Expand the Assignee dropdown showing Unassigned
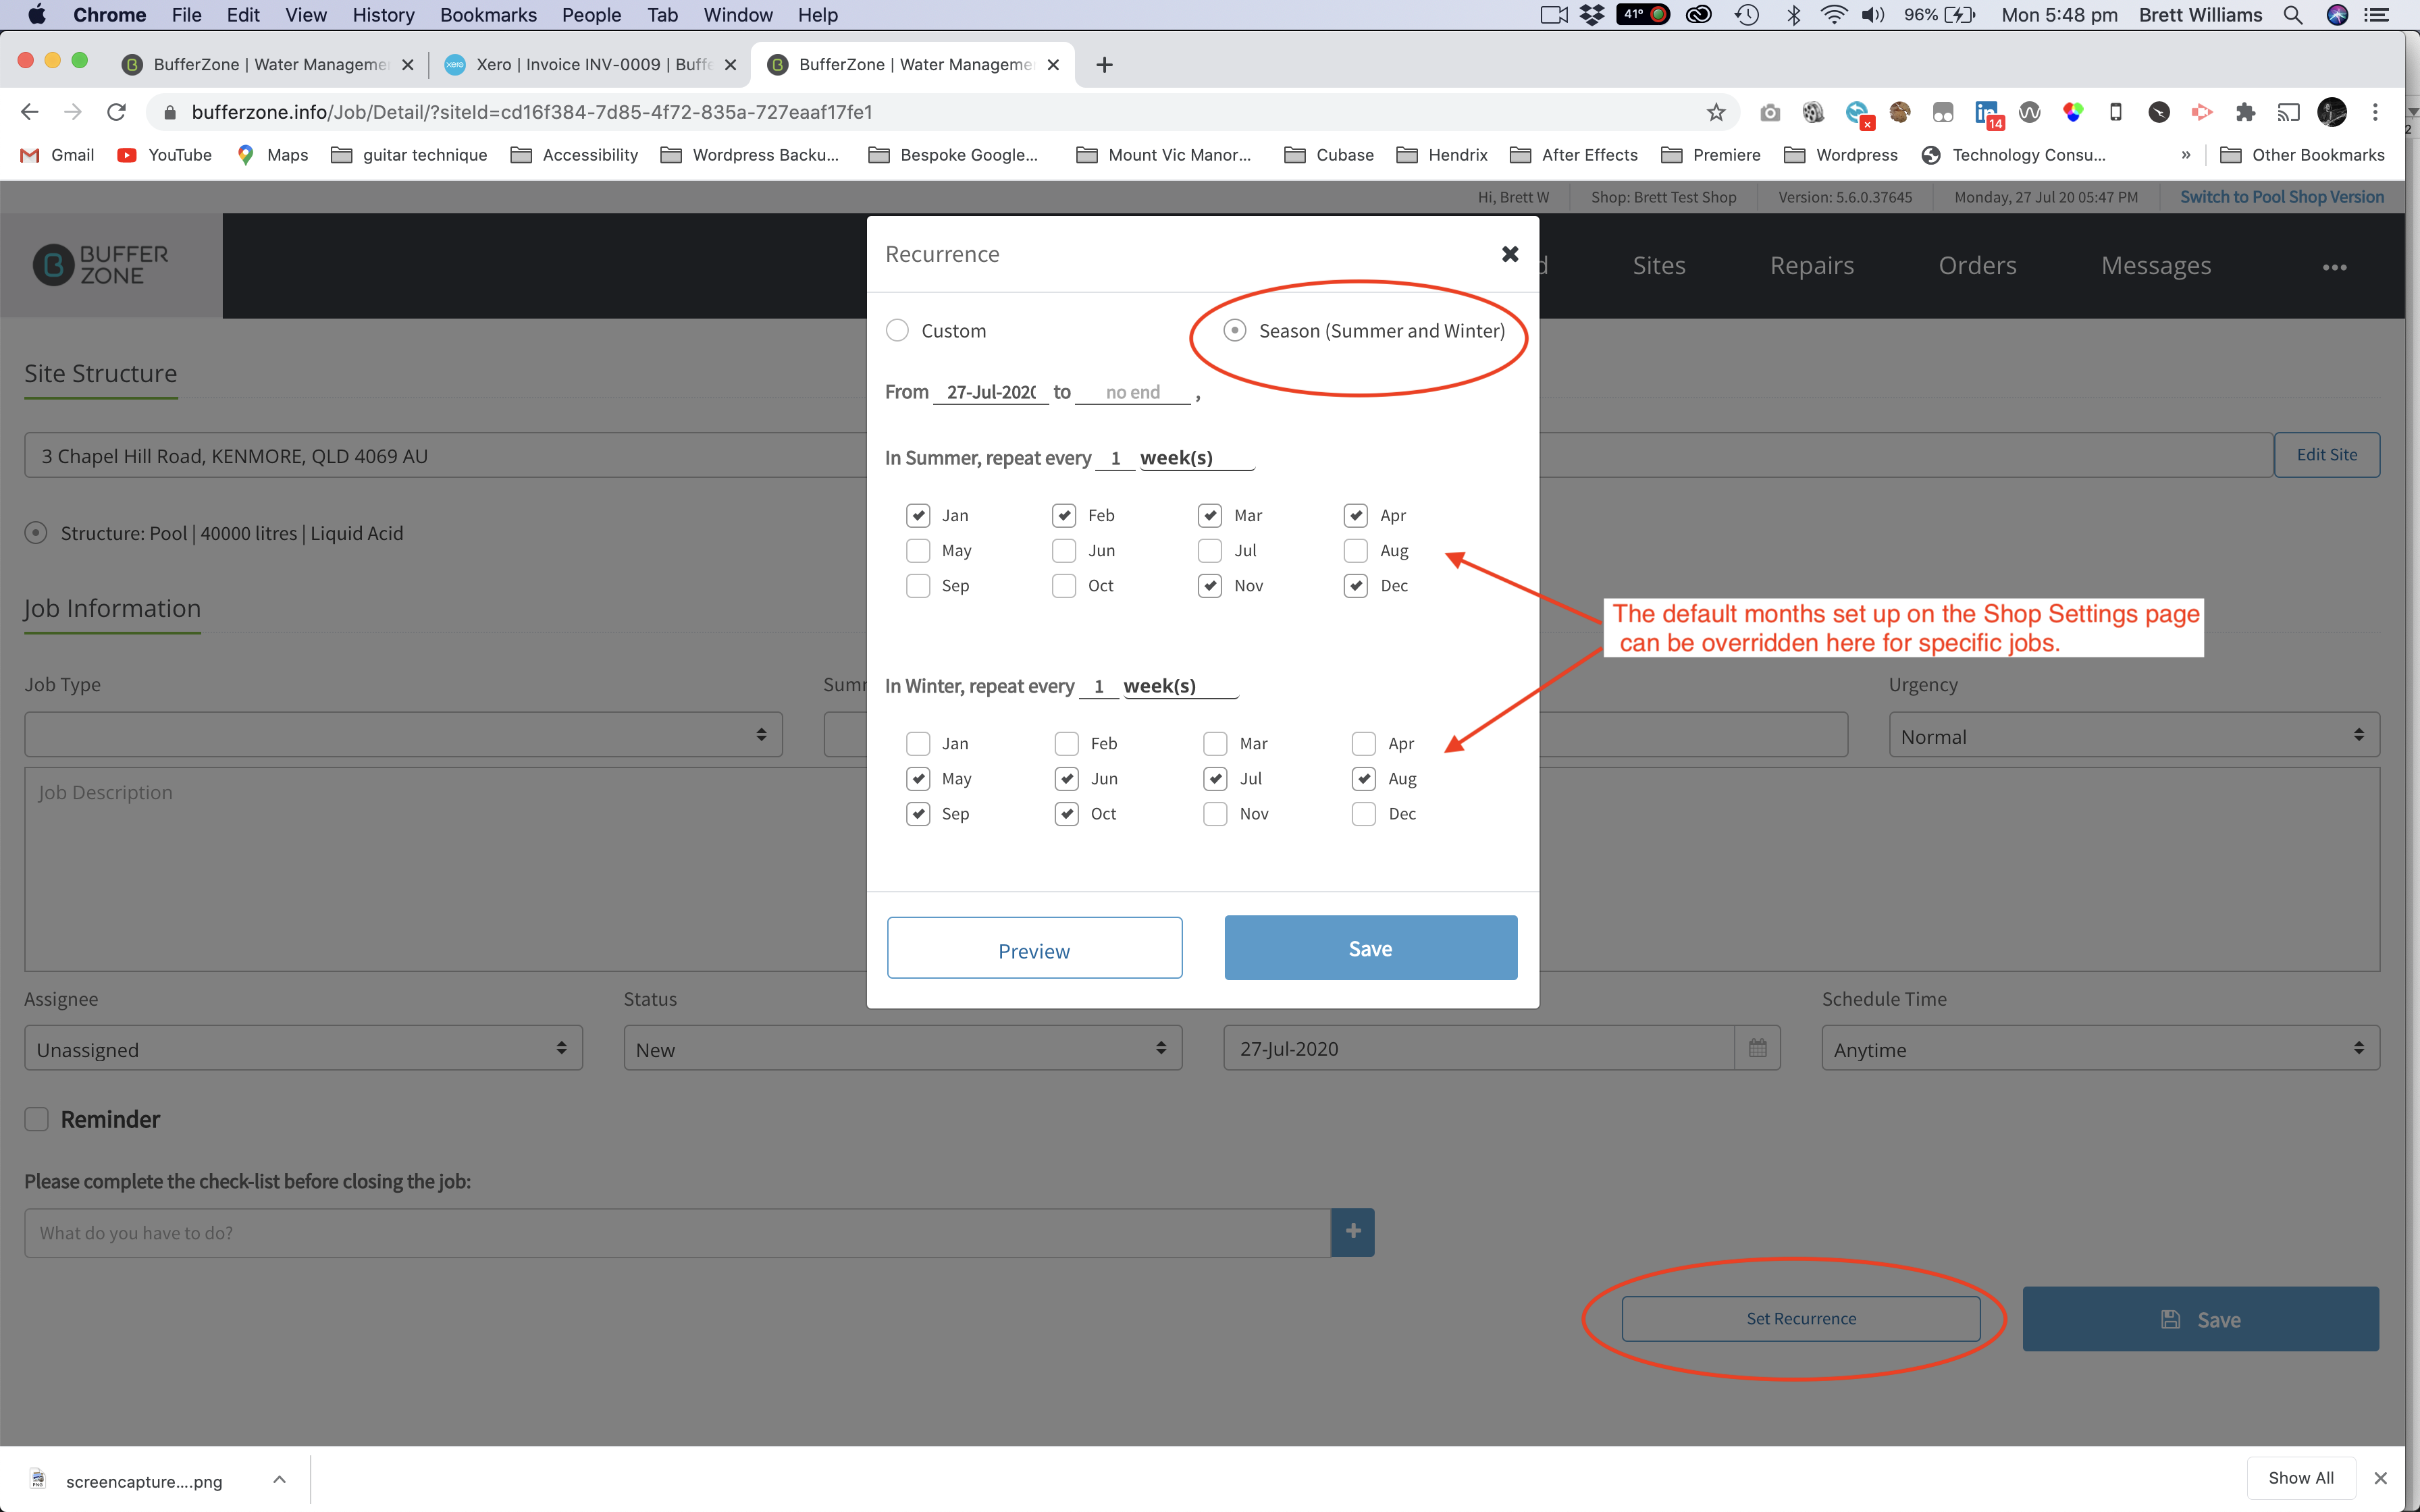Viewport: 2420px width, 1512px height. 303,1048
